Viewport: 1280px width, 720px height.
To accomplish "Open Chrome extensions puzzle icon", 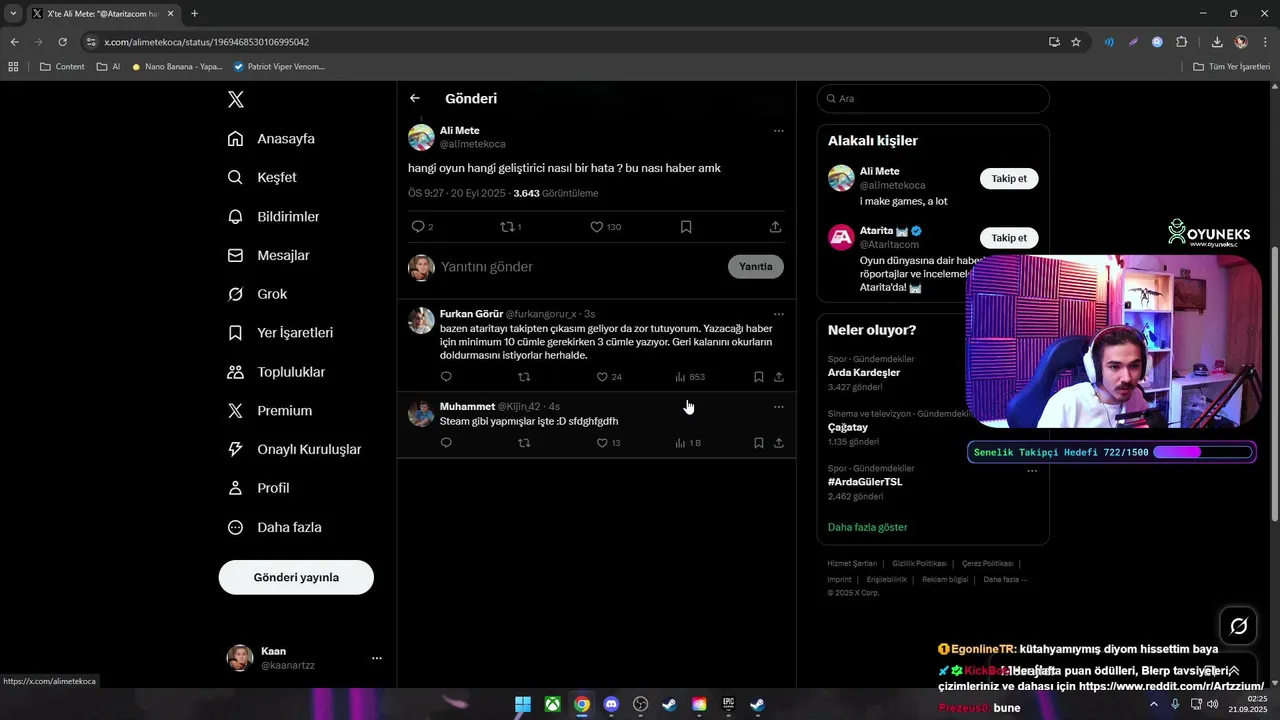I will point(1181,42).
